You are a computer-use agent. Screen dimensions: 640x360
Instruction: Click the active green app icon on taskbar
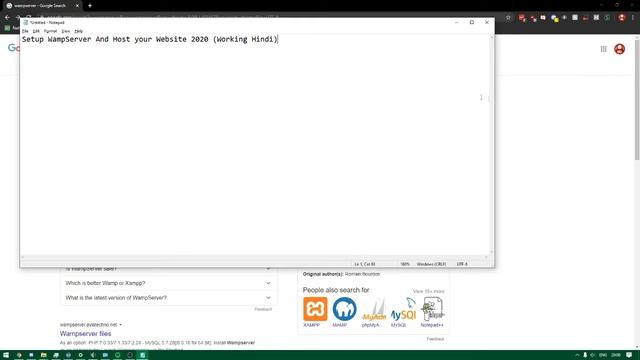click(x=142, y=355)
